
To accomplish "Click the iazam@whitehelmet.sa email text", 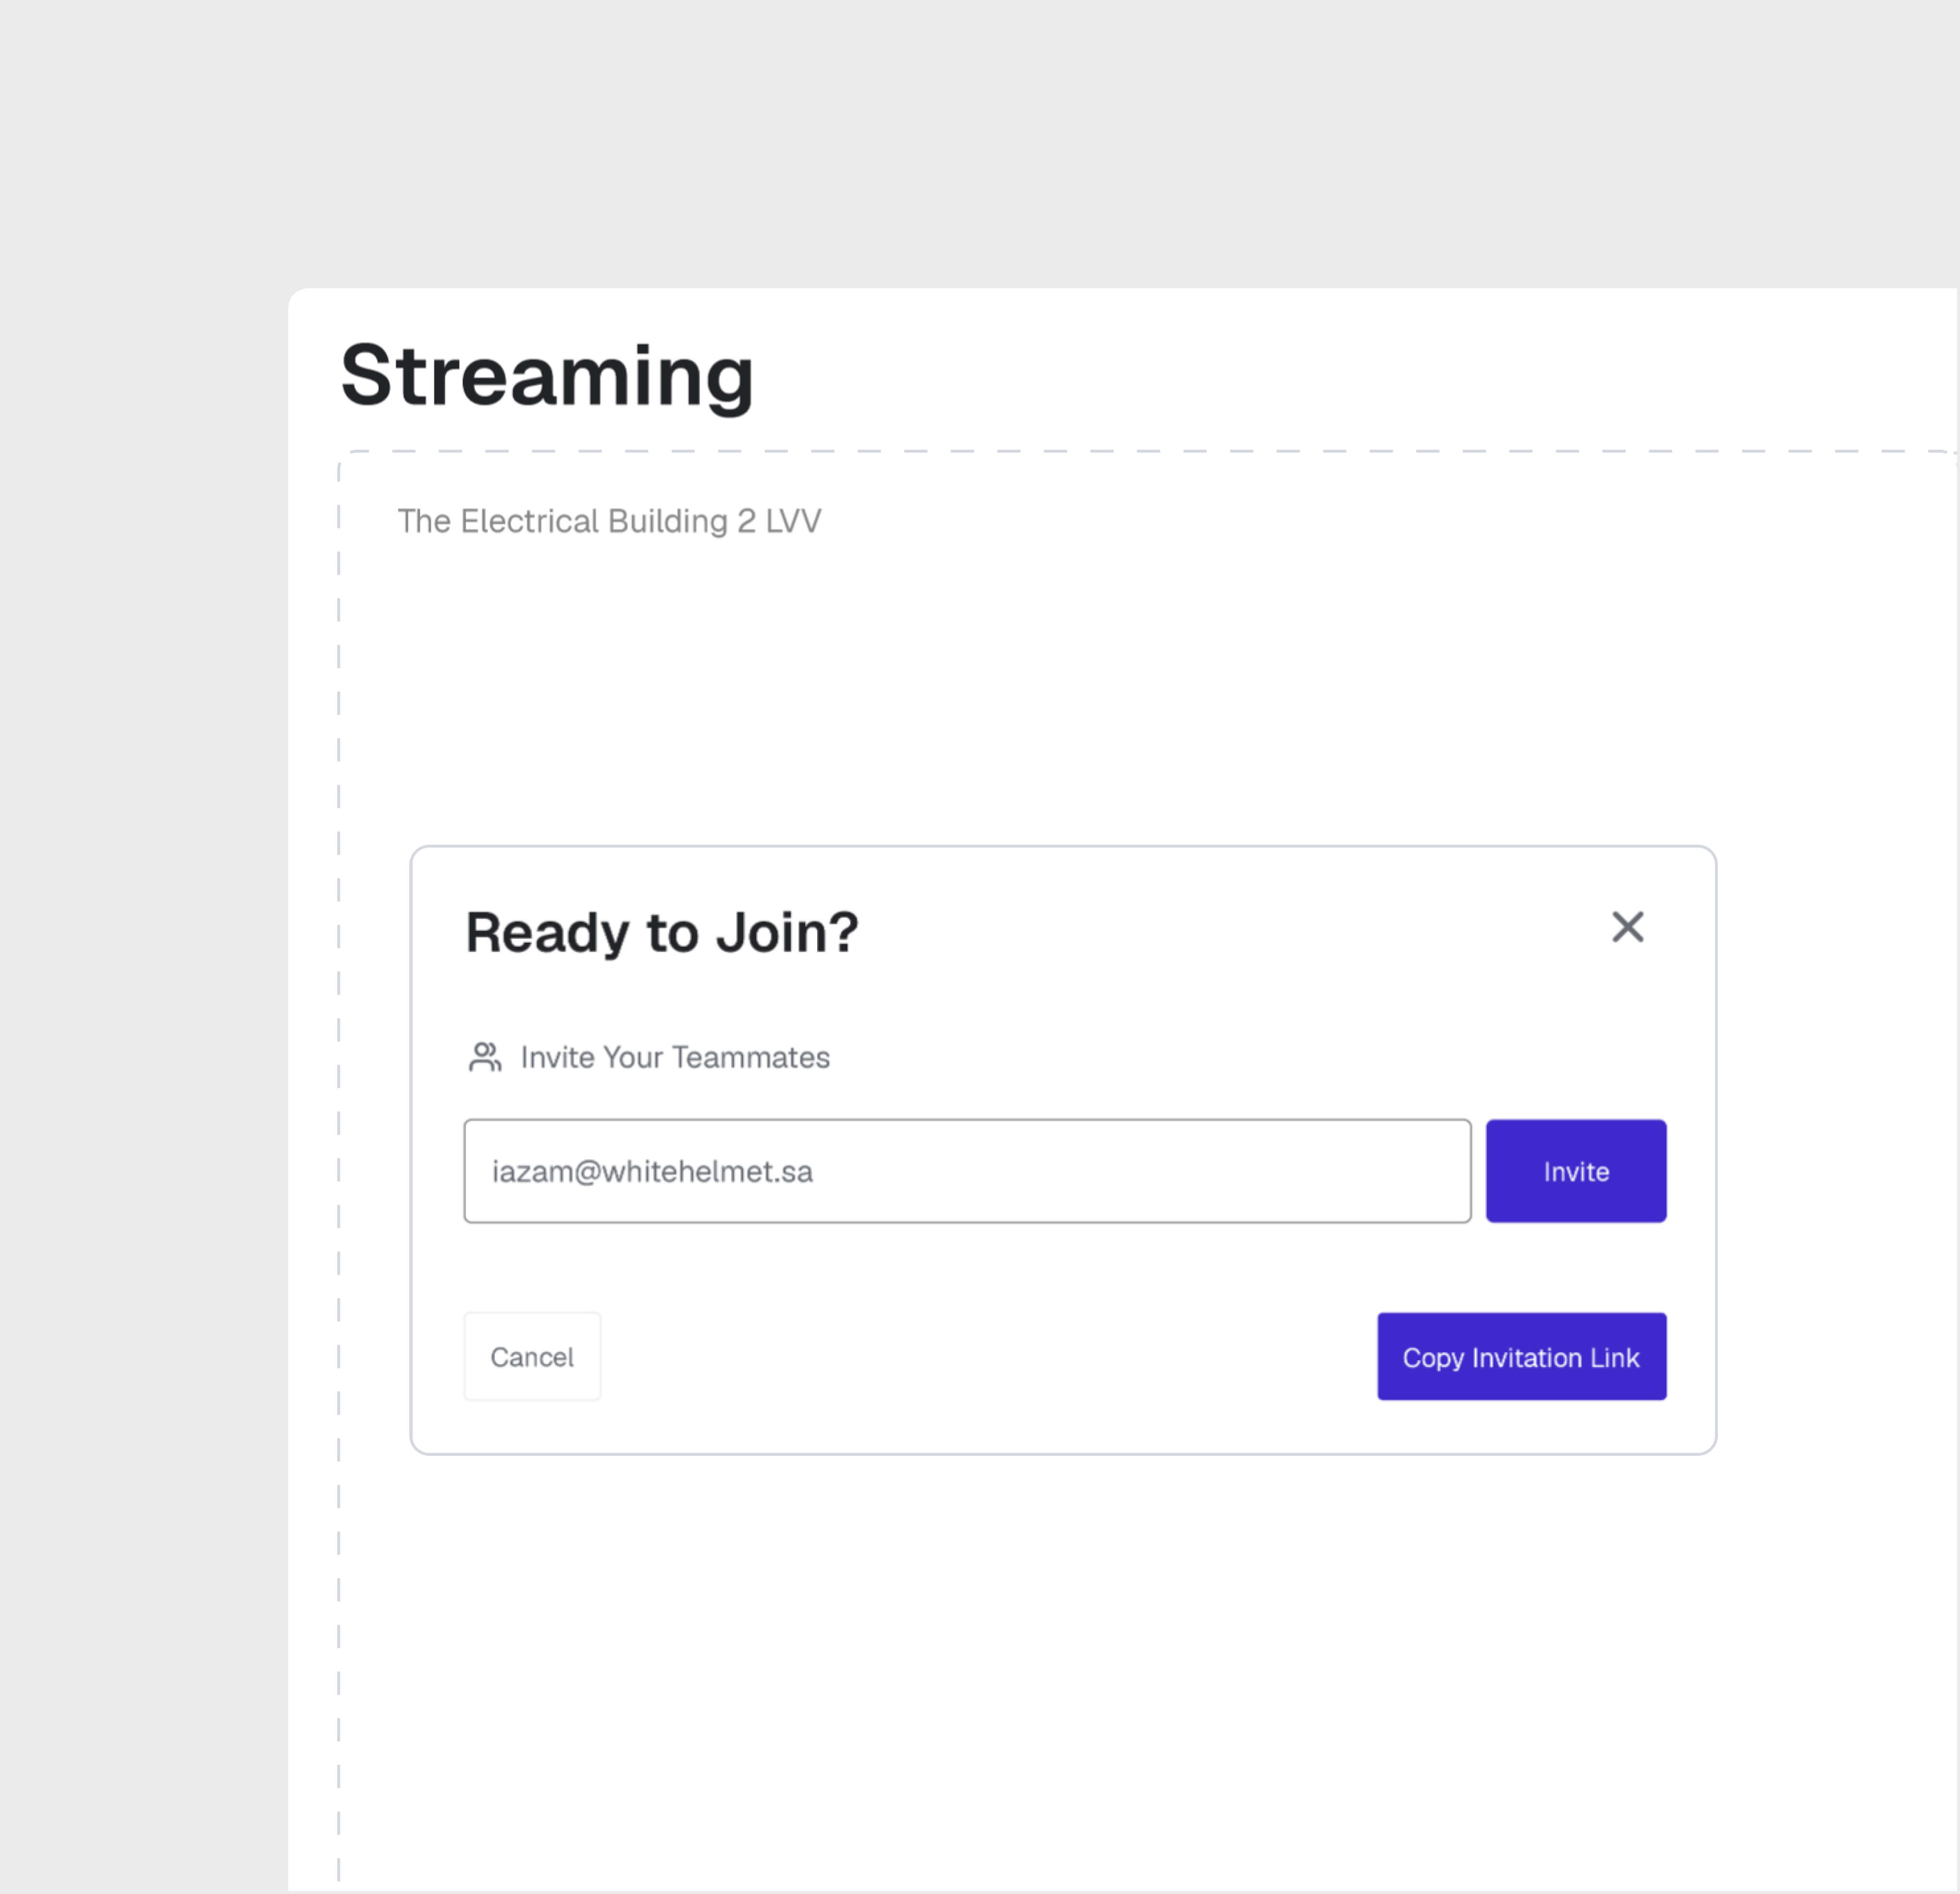I will (652, 1171).
